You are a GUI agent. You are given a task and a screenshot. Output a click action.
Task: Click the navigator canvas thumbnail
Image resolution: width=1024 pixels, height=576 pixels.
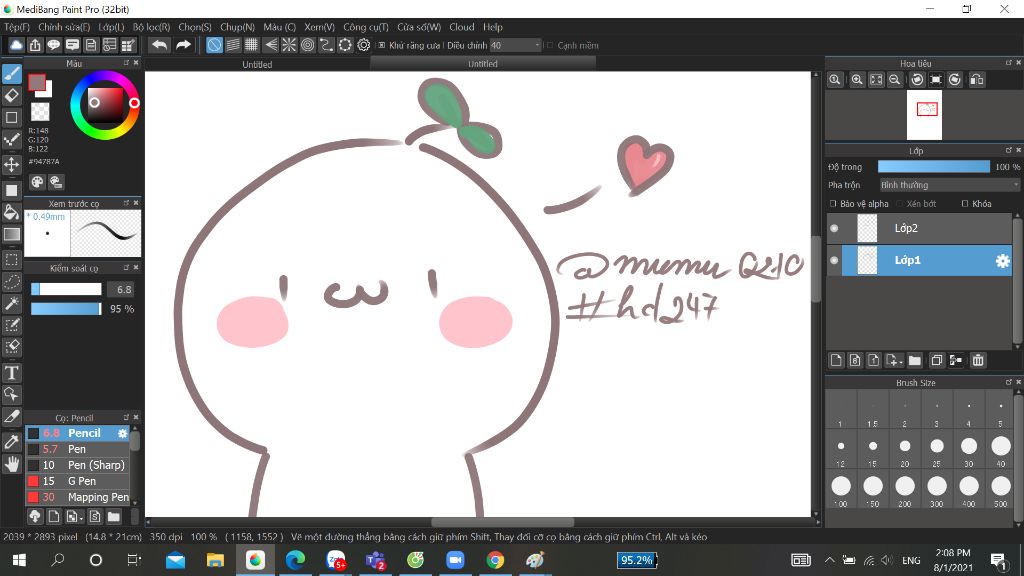pos(924,115)
